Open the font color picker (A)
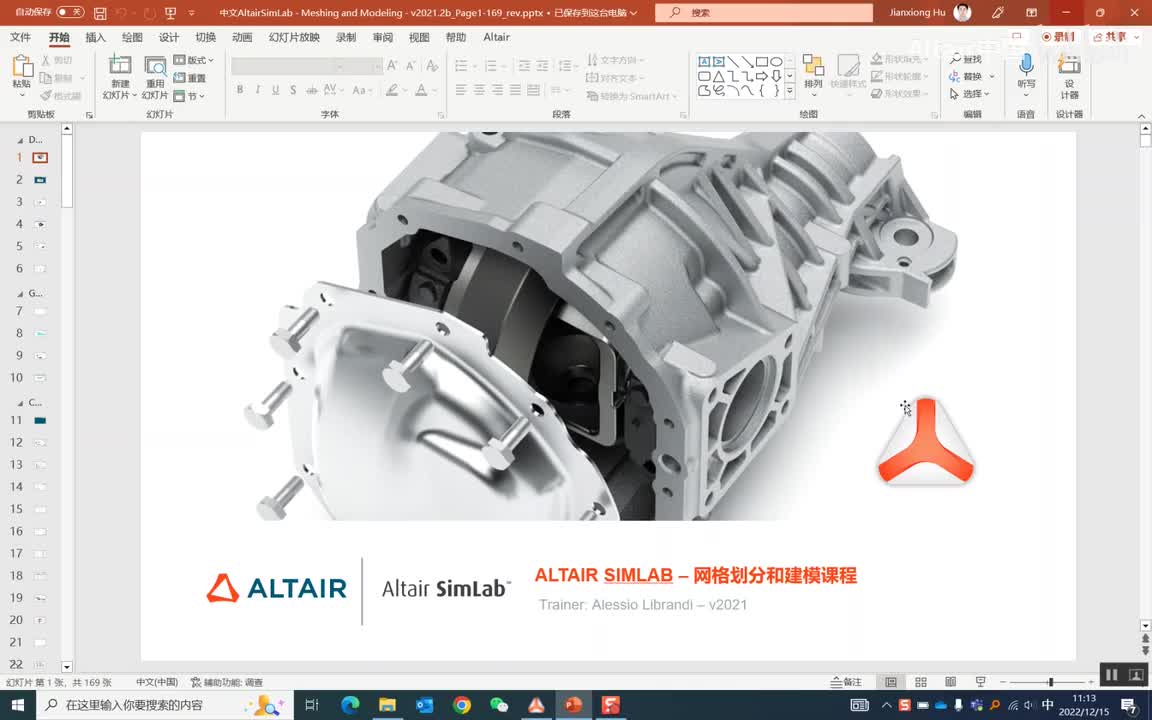1152x720 pixels. point(421,90)
